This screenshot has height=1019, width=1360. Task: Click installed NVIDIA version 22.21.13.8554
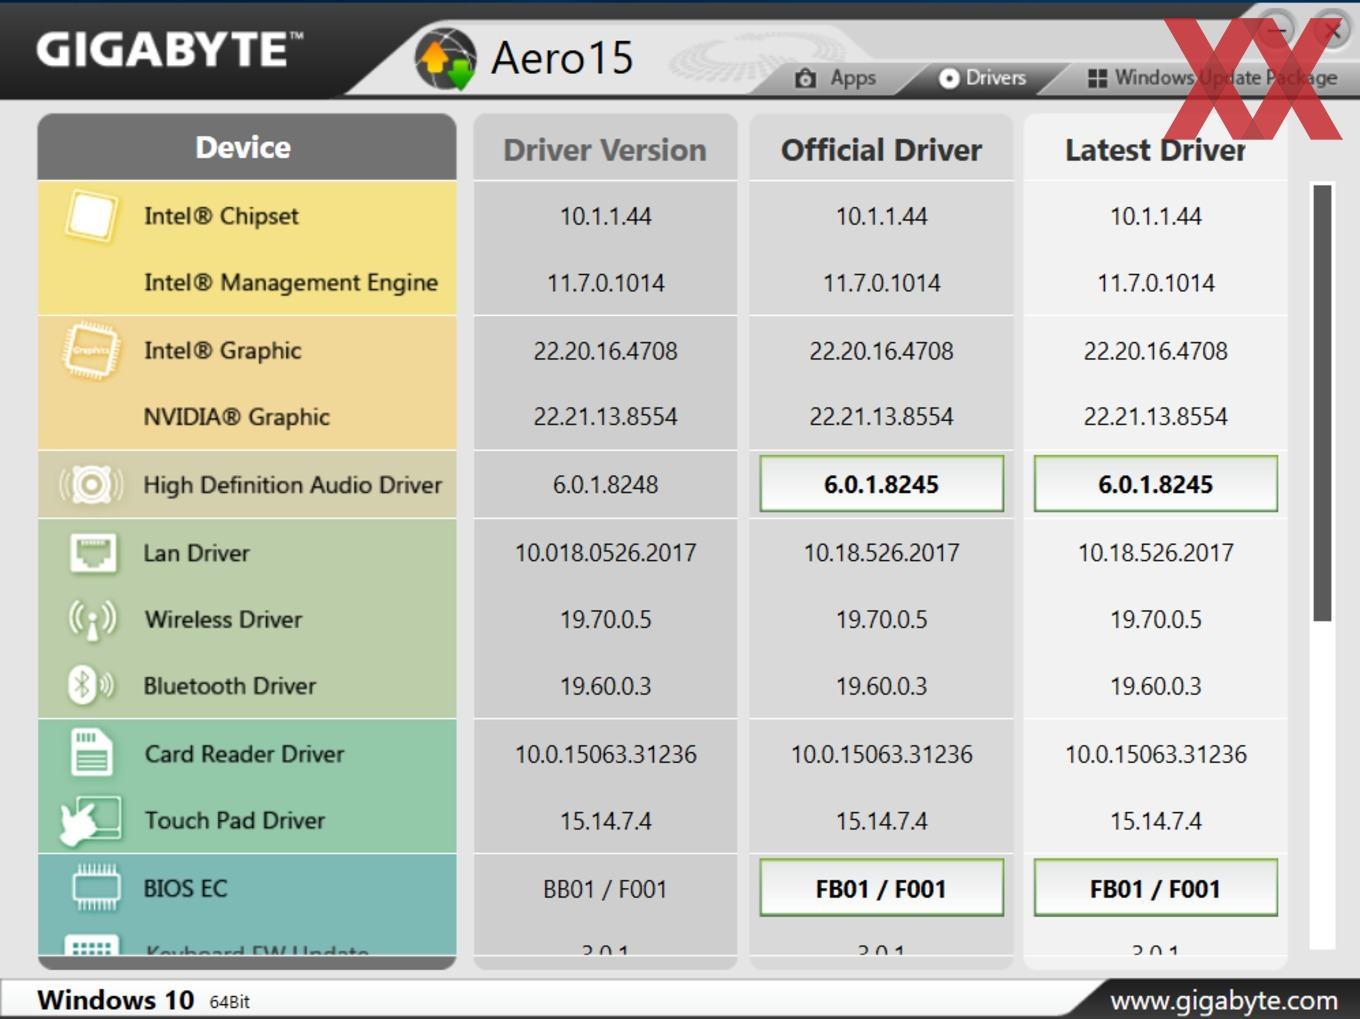point(605,417)
